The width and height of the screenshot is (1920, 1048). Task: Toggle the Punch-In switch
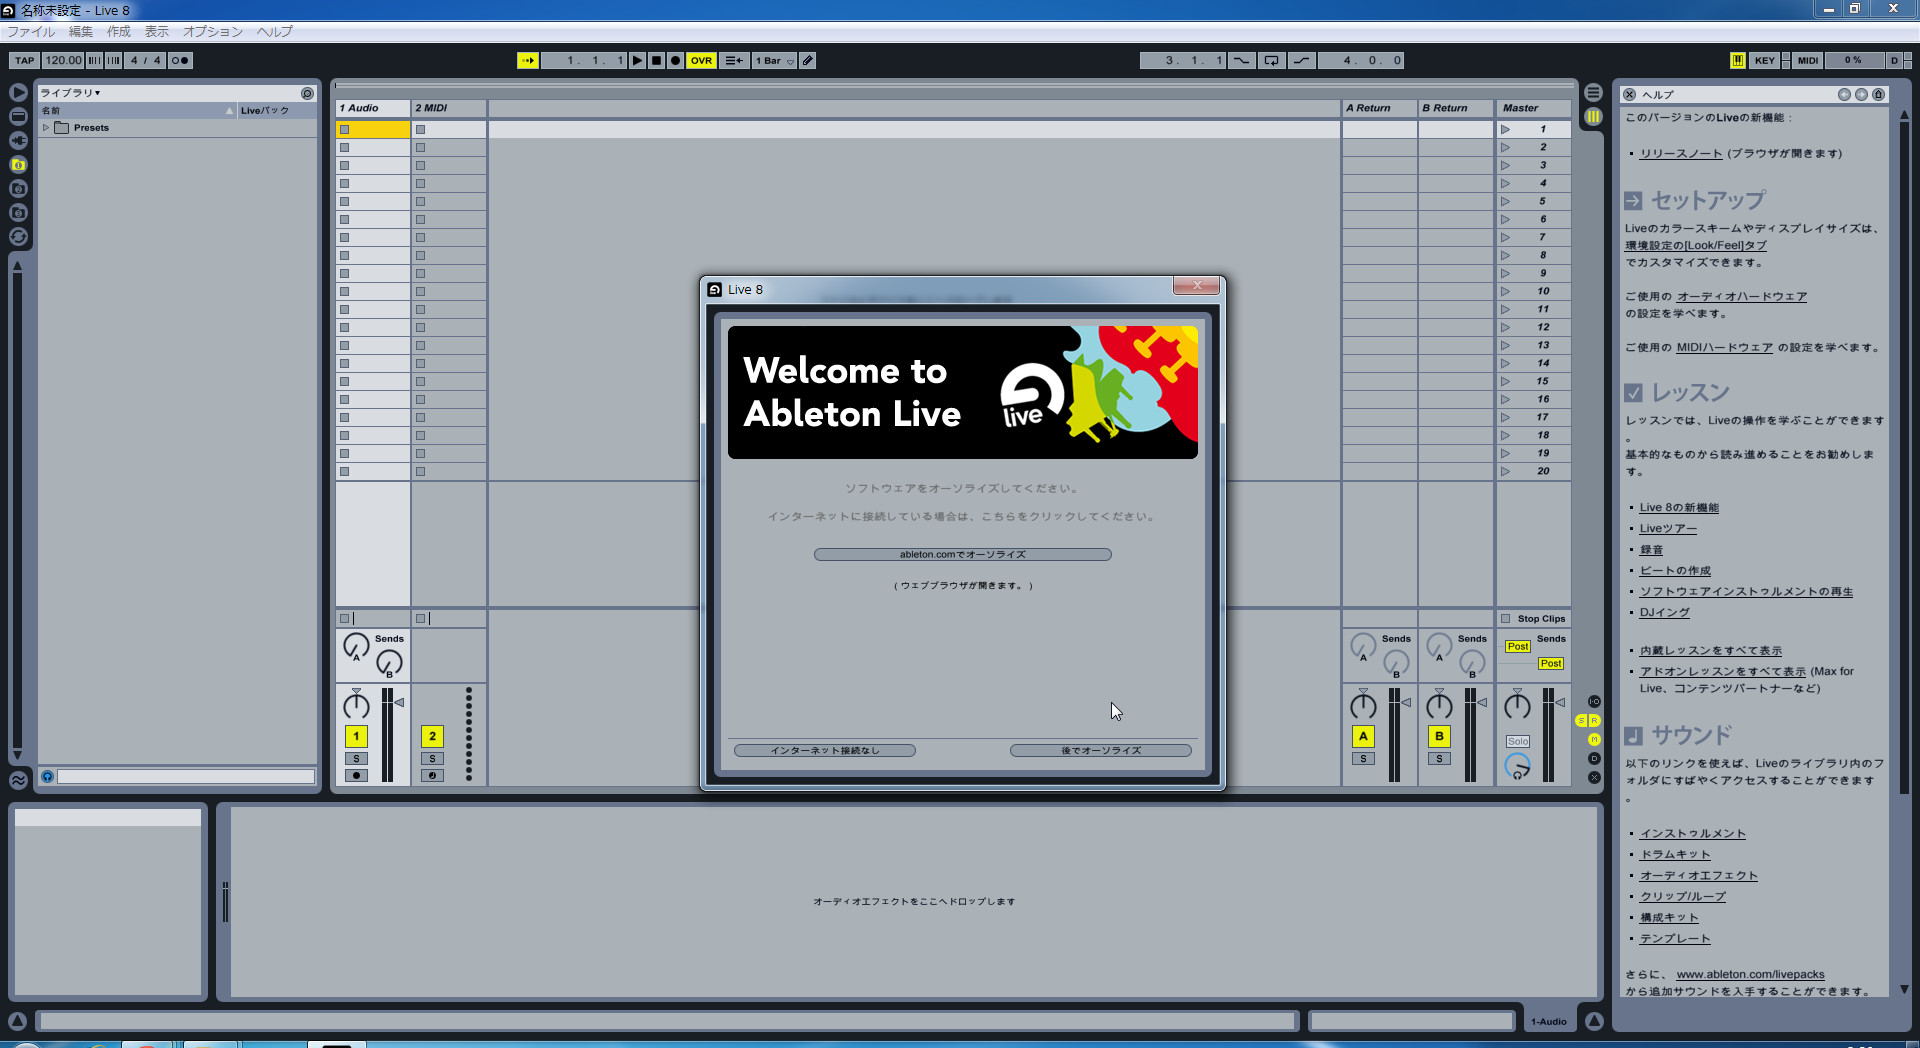pyautogui.click(x=1241, y=60)
